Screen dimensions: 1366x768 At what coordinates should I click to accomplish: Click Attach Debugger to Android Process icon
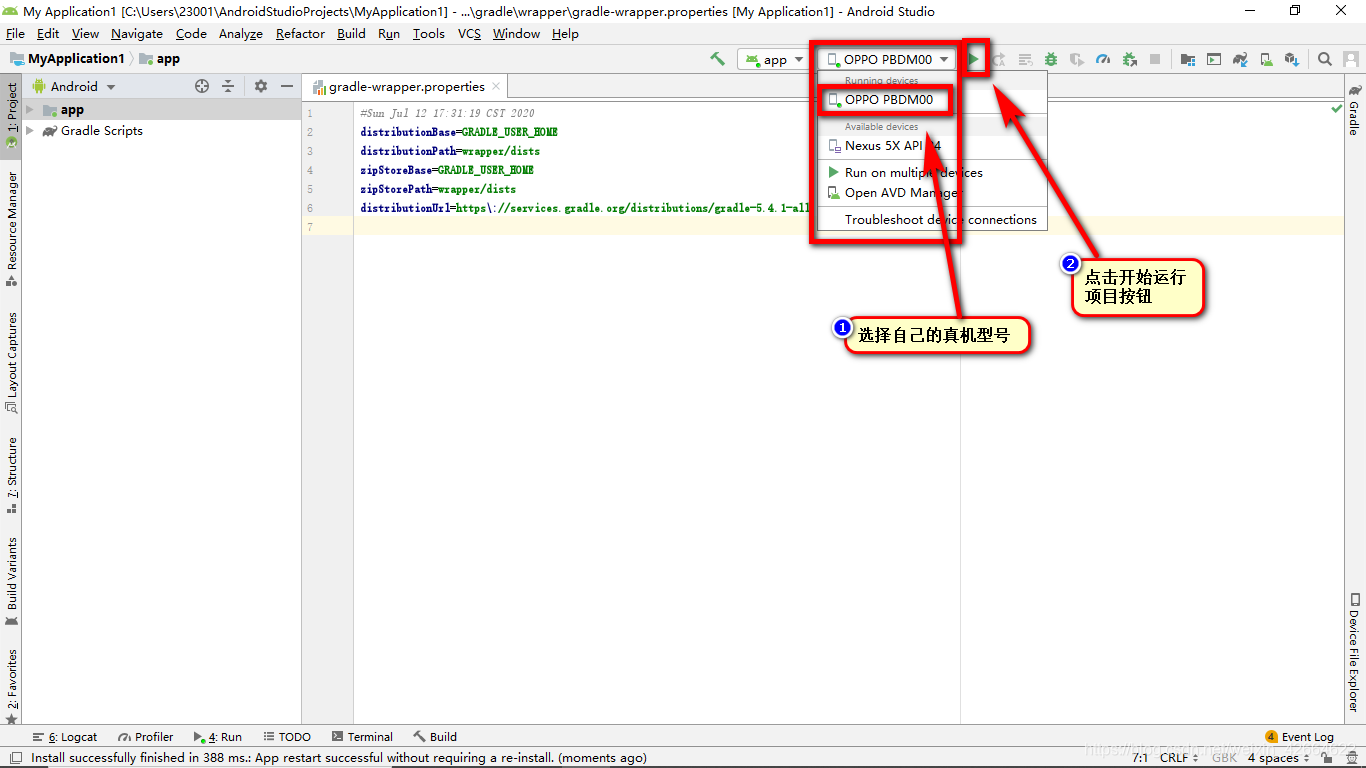click(x=1129, y=59)
